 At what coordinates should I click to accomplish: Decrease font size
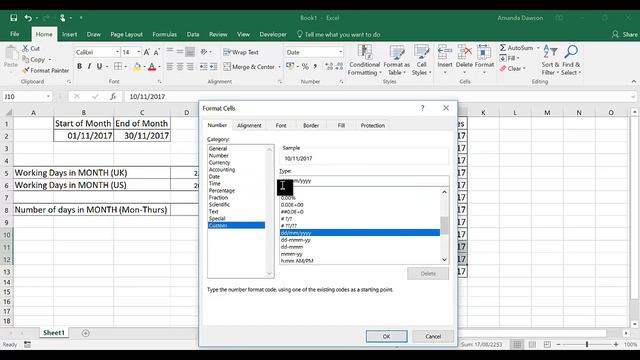[x=156, y=52]
